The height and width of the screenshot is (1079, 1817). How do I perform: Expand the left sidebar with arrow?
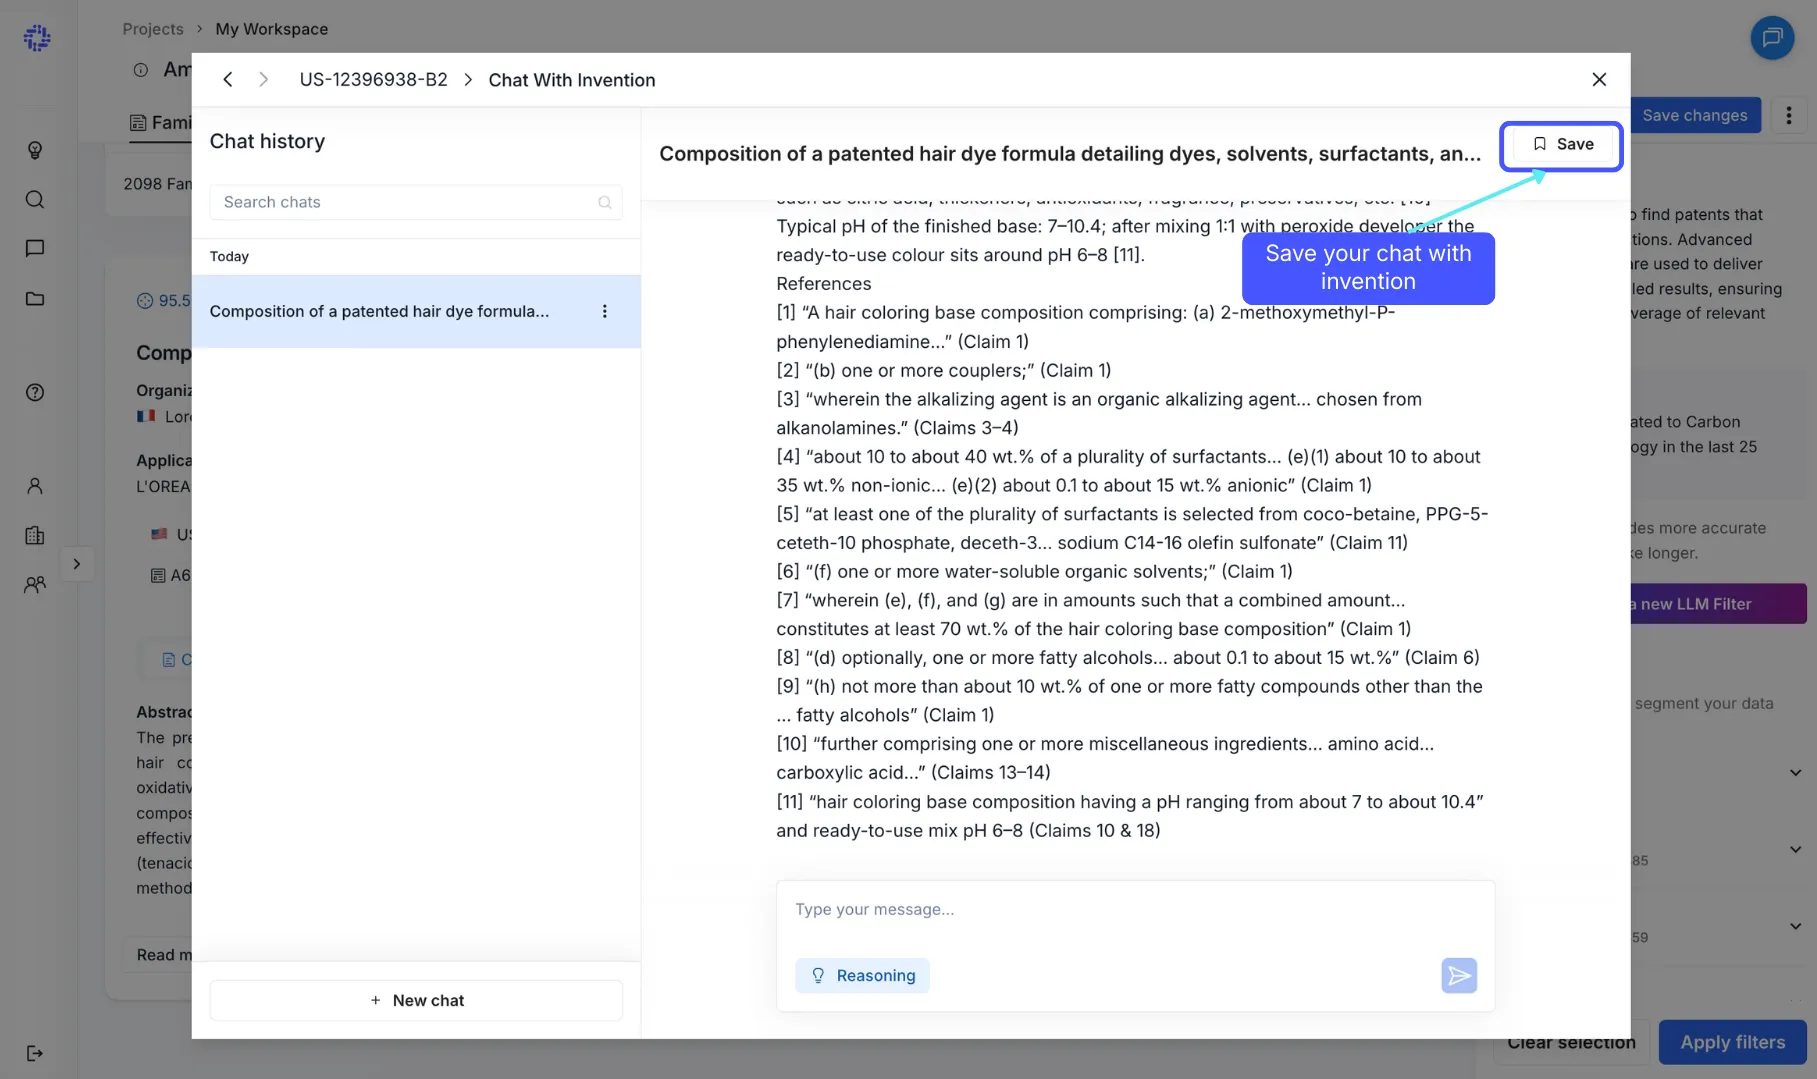tap(76, 564)
